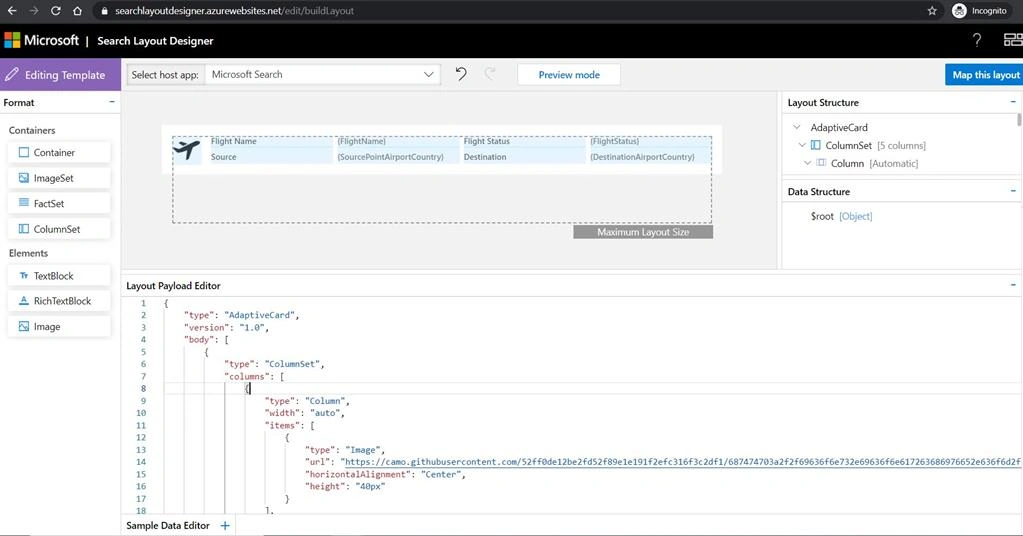Click the Sample Data Editor label

168,526
